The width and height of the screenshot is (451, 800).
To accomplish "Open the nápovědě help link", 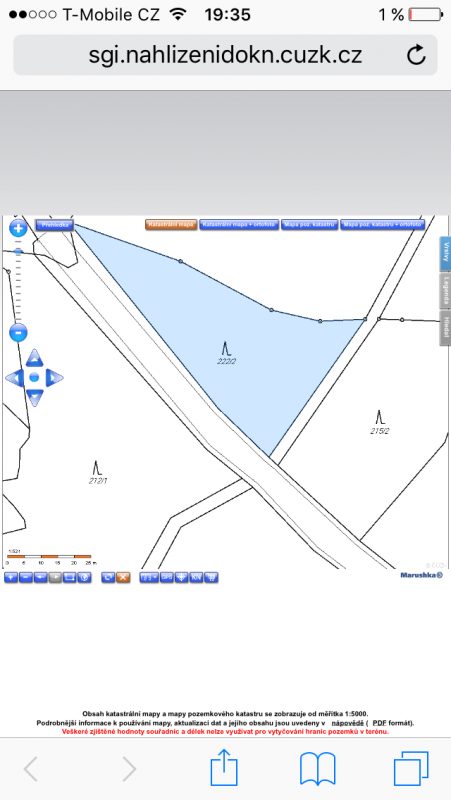I will click(347, 723).
